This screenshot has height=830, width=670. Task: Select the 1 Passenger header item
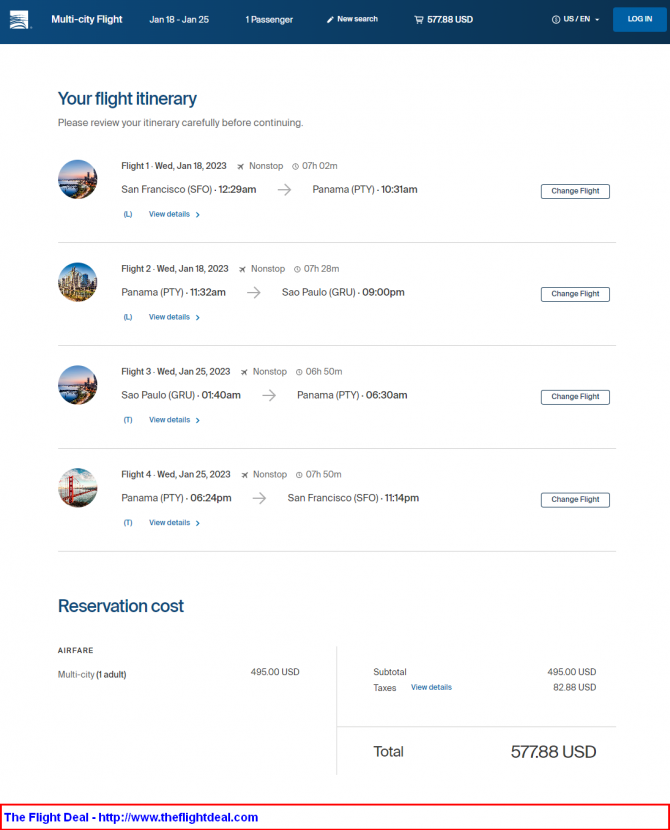pos(269,20)
